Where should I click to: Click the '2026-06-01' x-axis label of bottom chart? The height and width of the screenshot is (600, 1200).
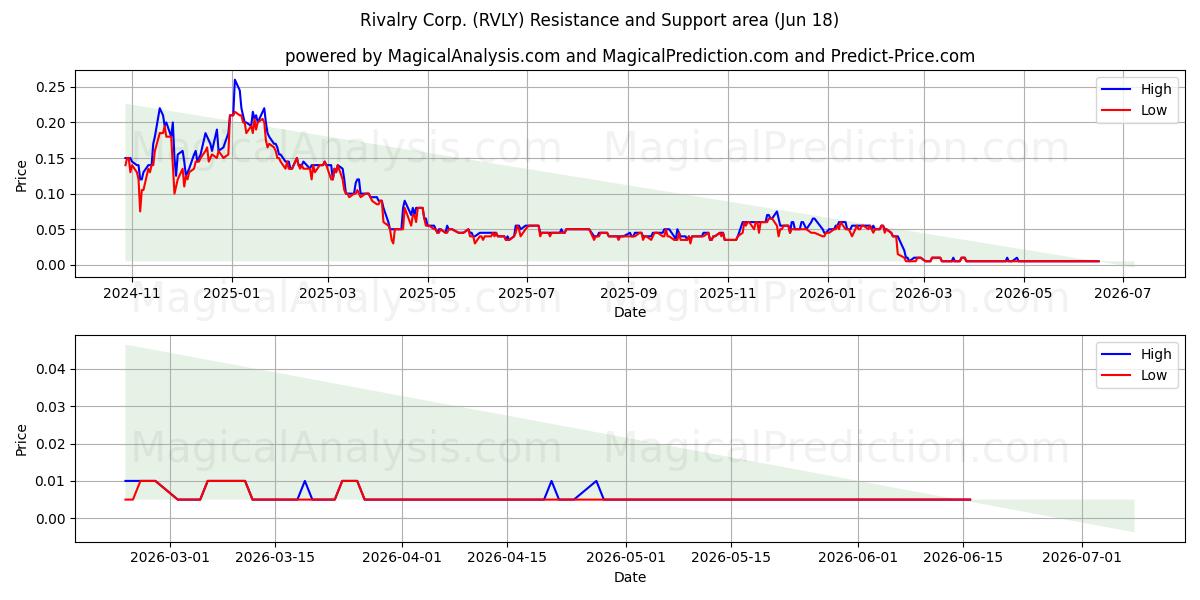tap(858, 559)
